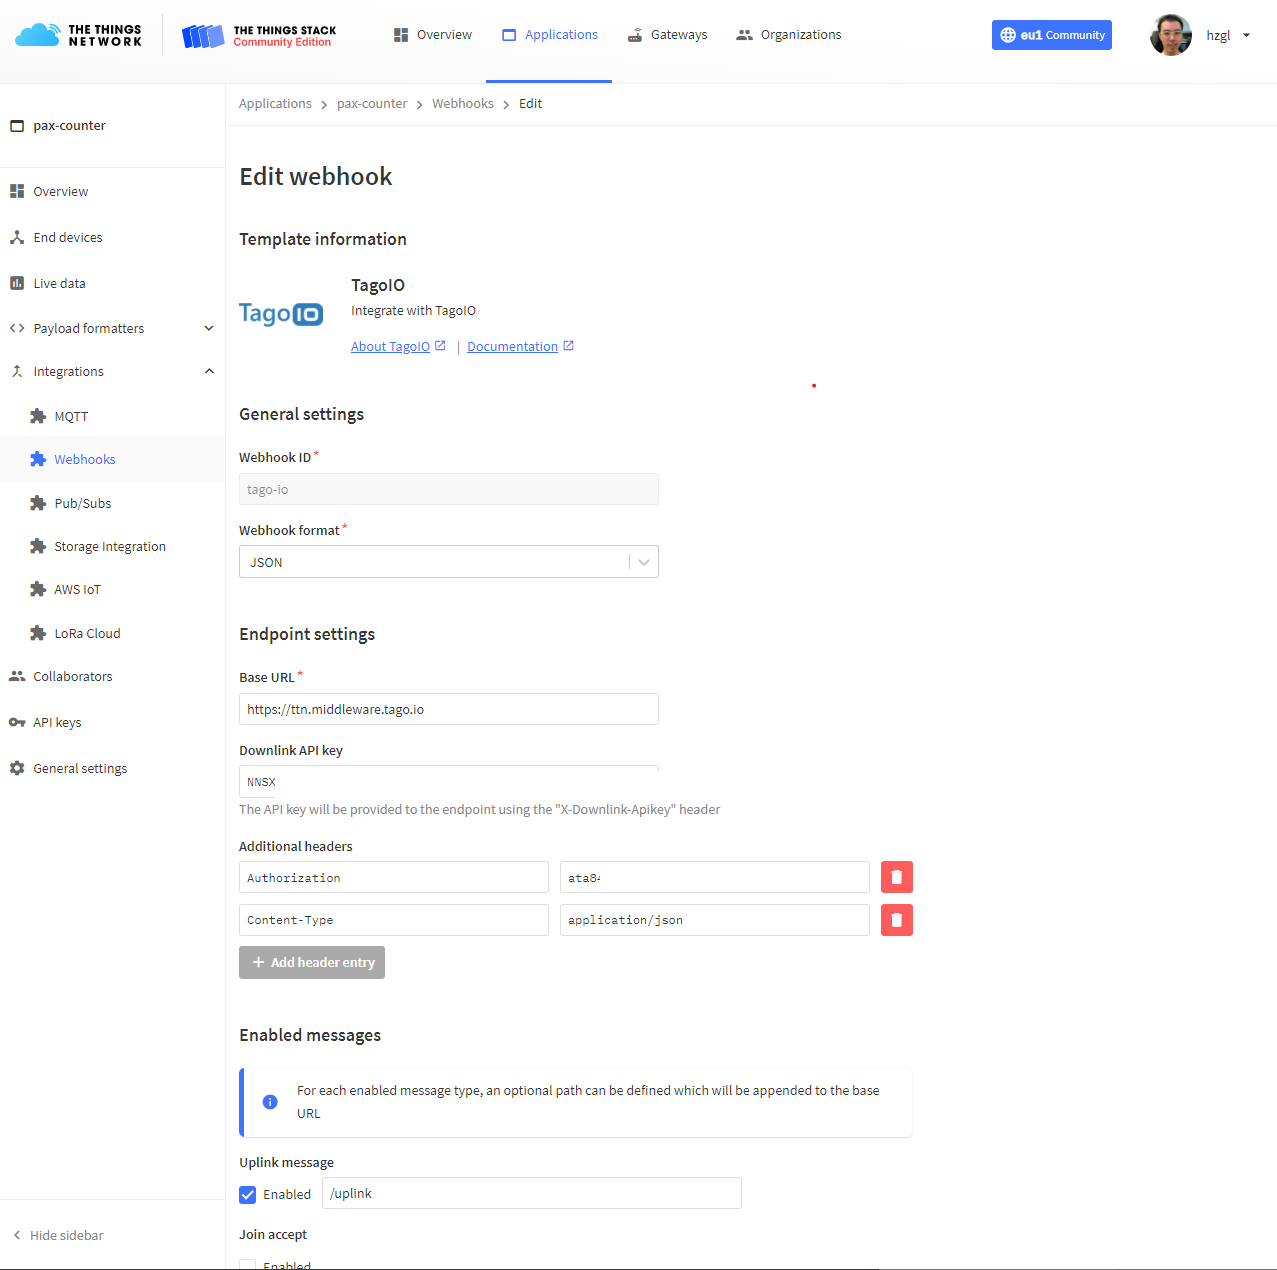Click The Things Network cloud logo

(78, 35)
